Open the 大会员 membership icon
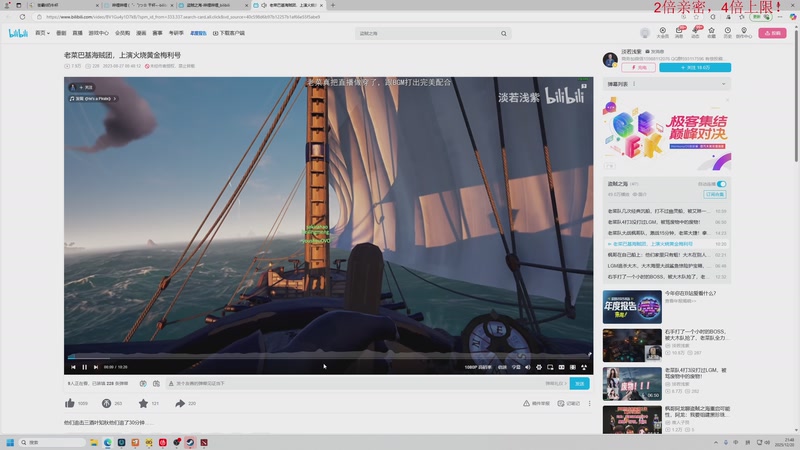 click(662, 33)
